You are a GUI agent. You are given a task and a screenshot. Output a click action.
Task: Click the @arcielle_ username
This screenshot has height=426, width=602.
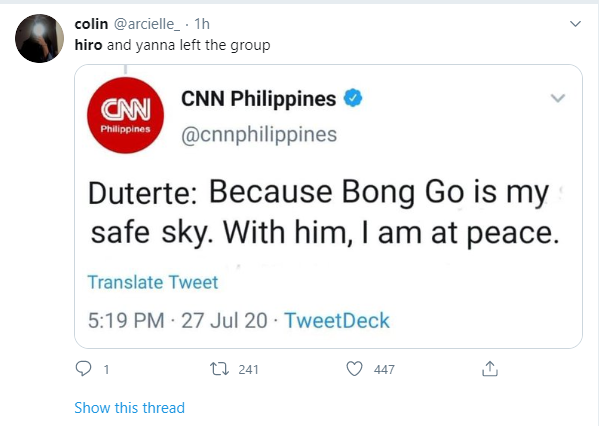coord(152,24)
